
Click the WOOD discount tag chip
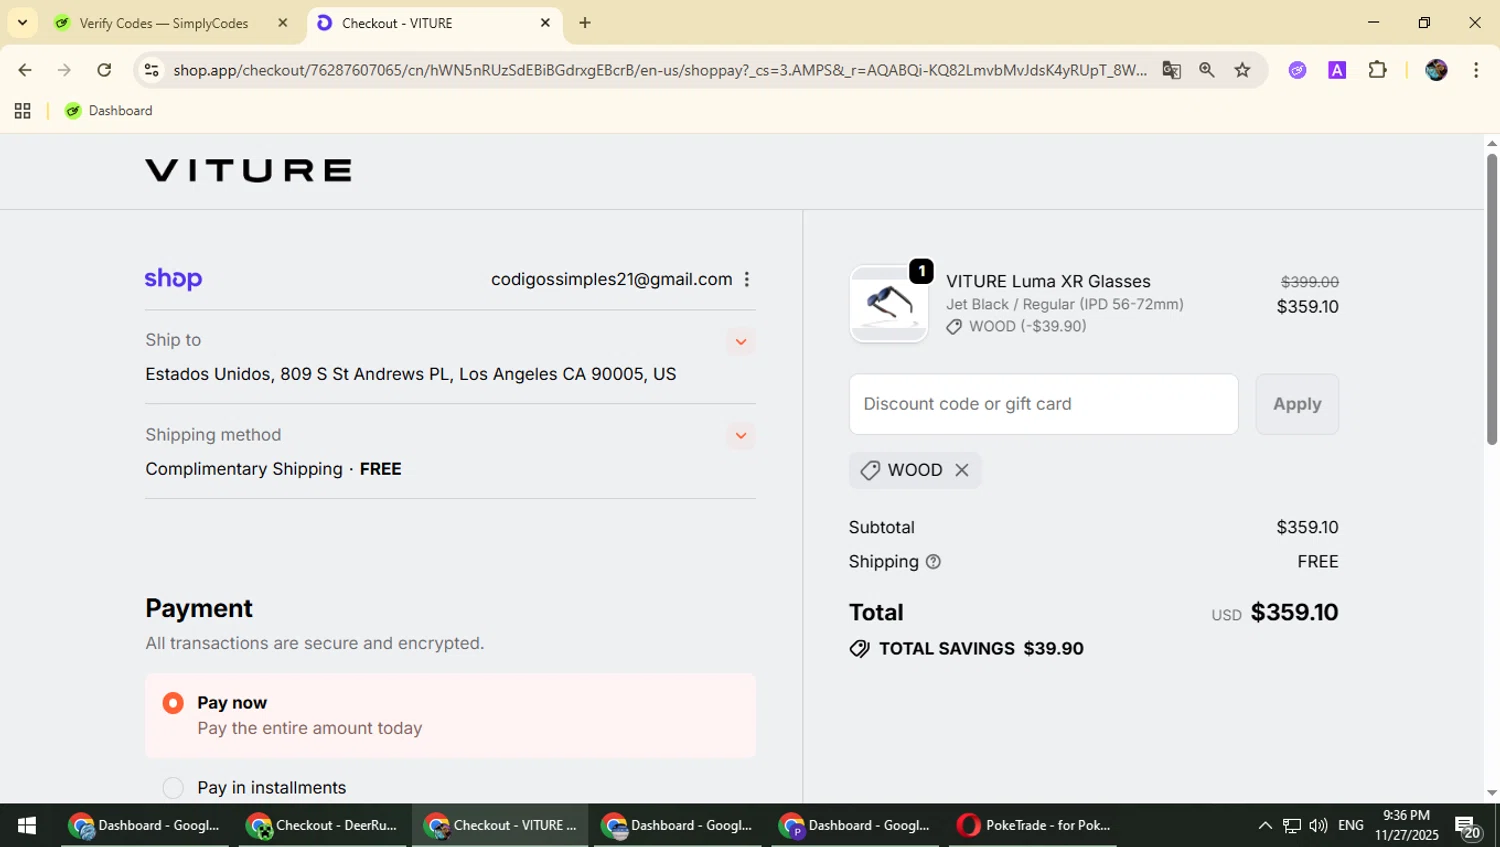[914, 470]
